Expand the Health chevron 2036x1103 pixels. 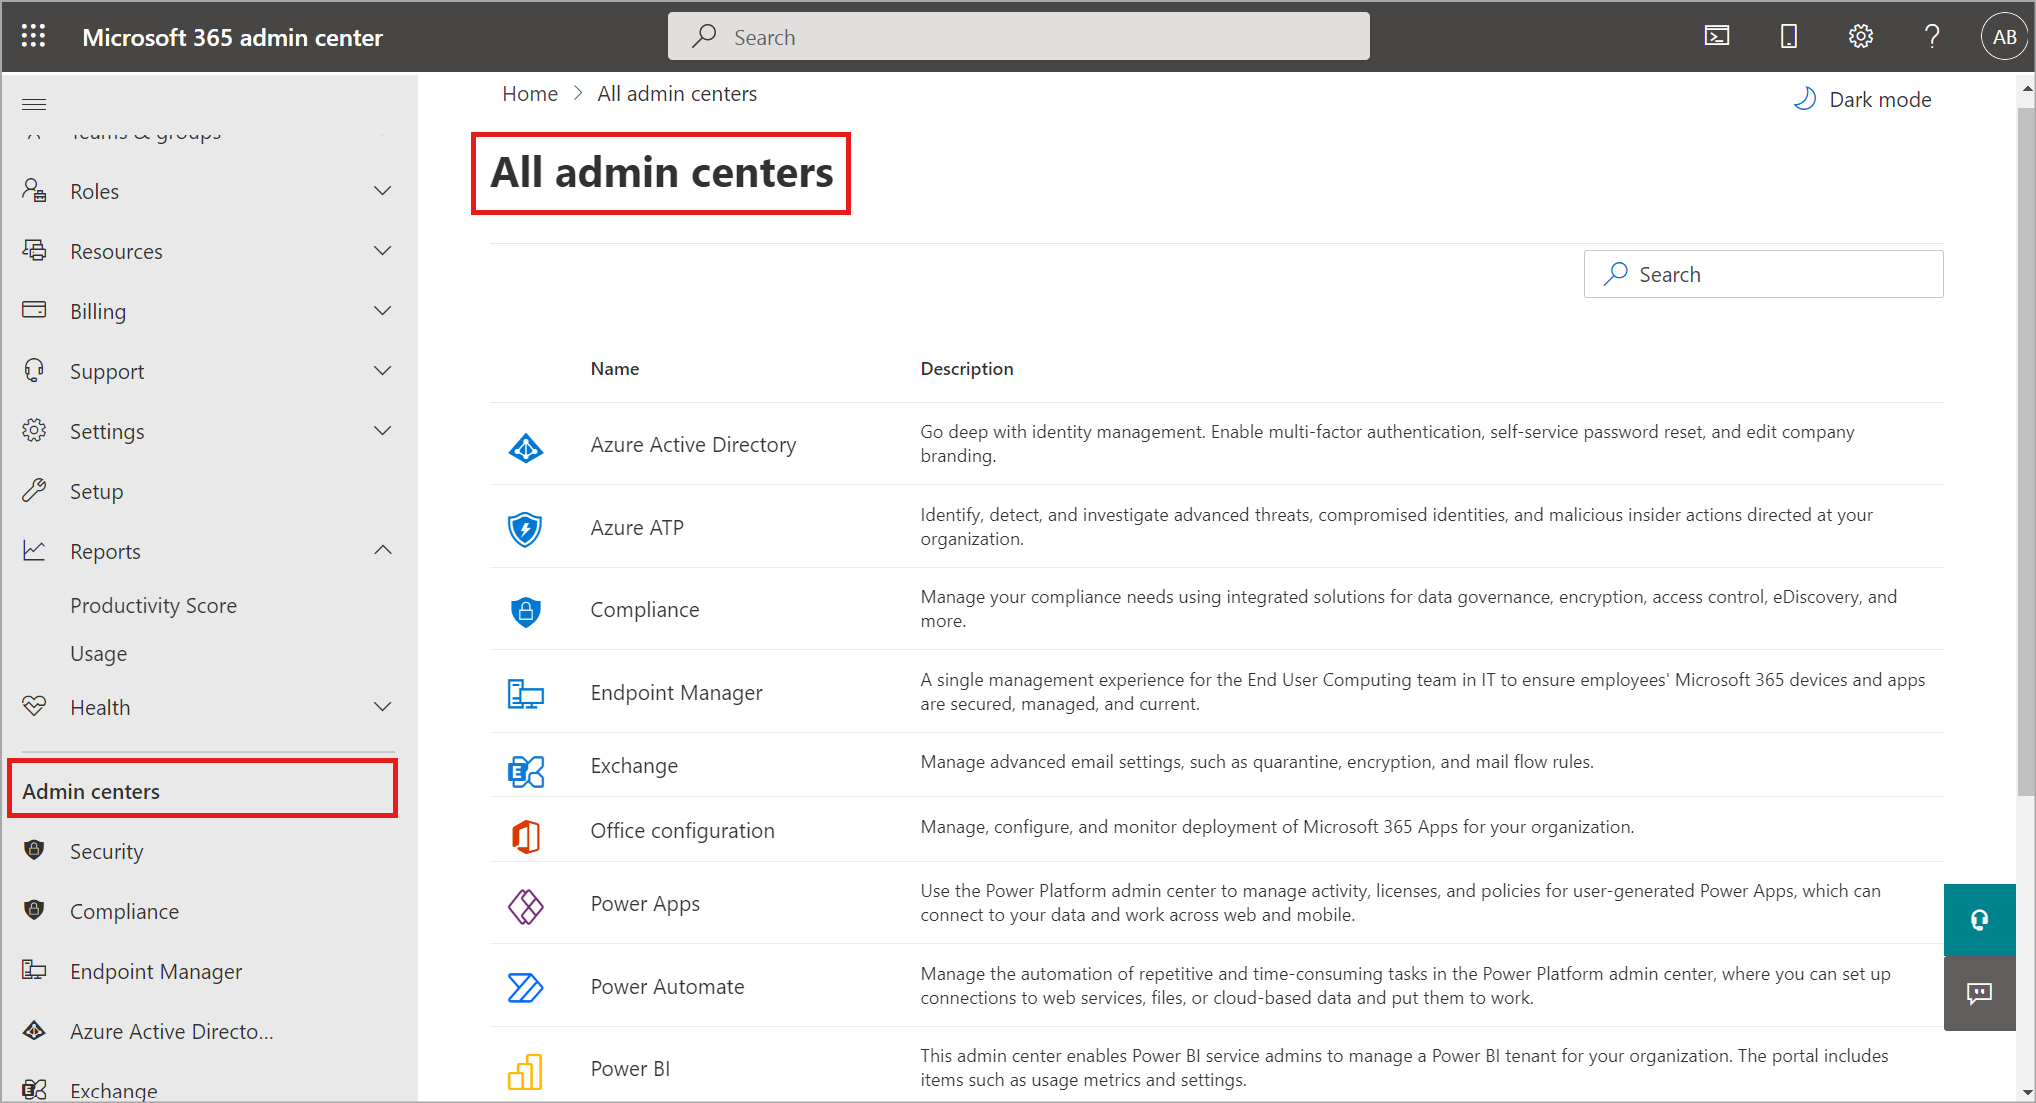pyautogui.click(x=382, y=706)
